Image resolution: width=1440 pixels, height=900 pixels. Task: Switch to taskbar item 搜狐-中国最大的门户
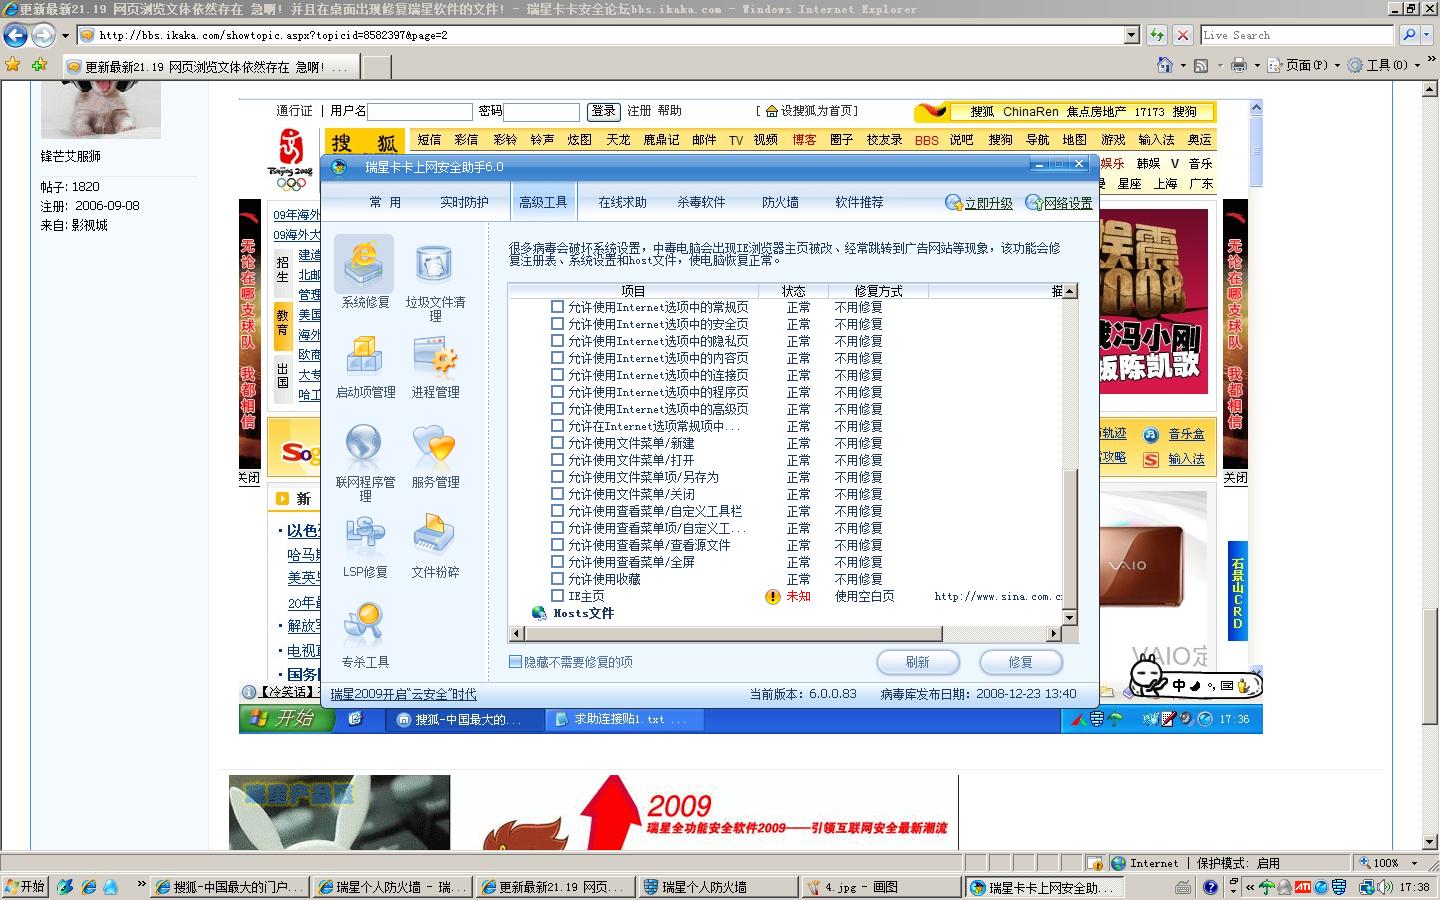pos(229,887)
